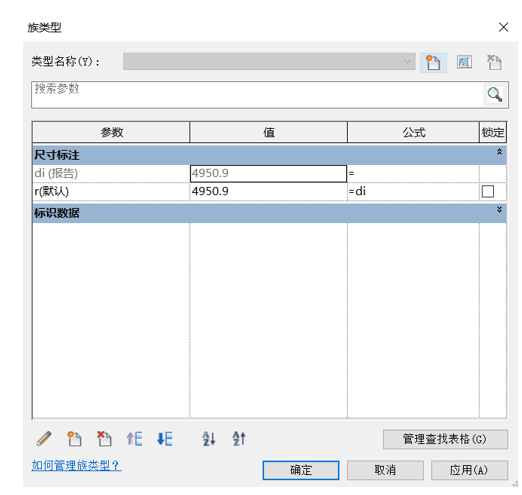This screenshot has width=522, height=495.
Task: Open the 管理查找表格(G) button
Action: tap(445, 439)
